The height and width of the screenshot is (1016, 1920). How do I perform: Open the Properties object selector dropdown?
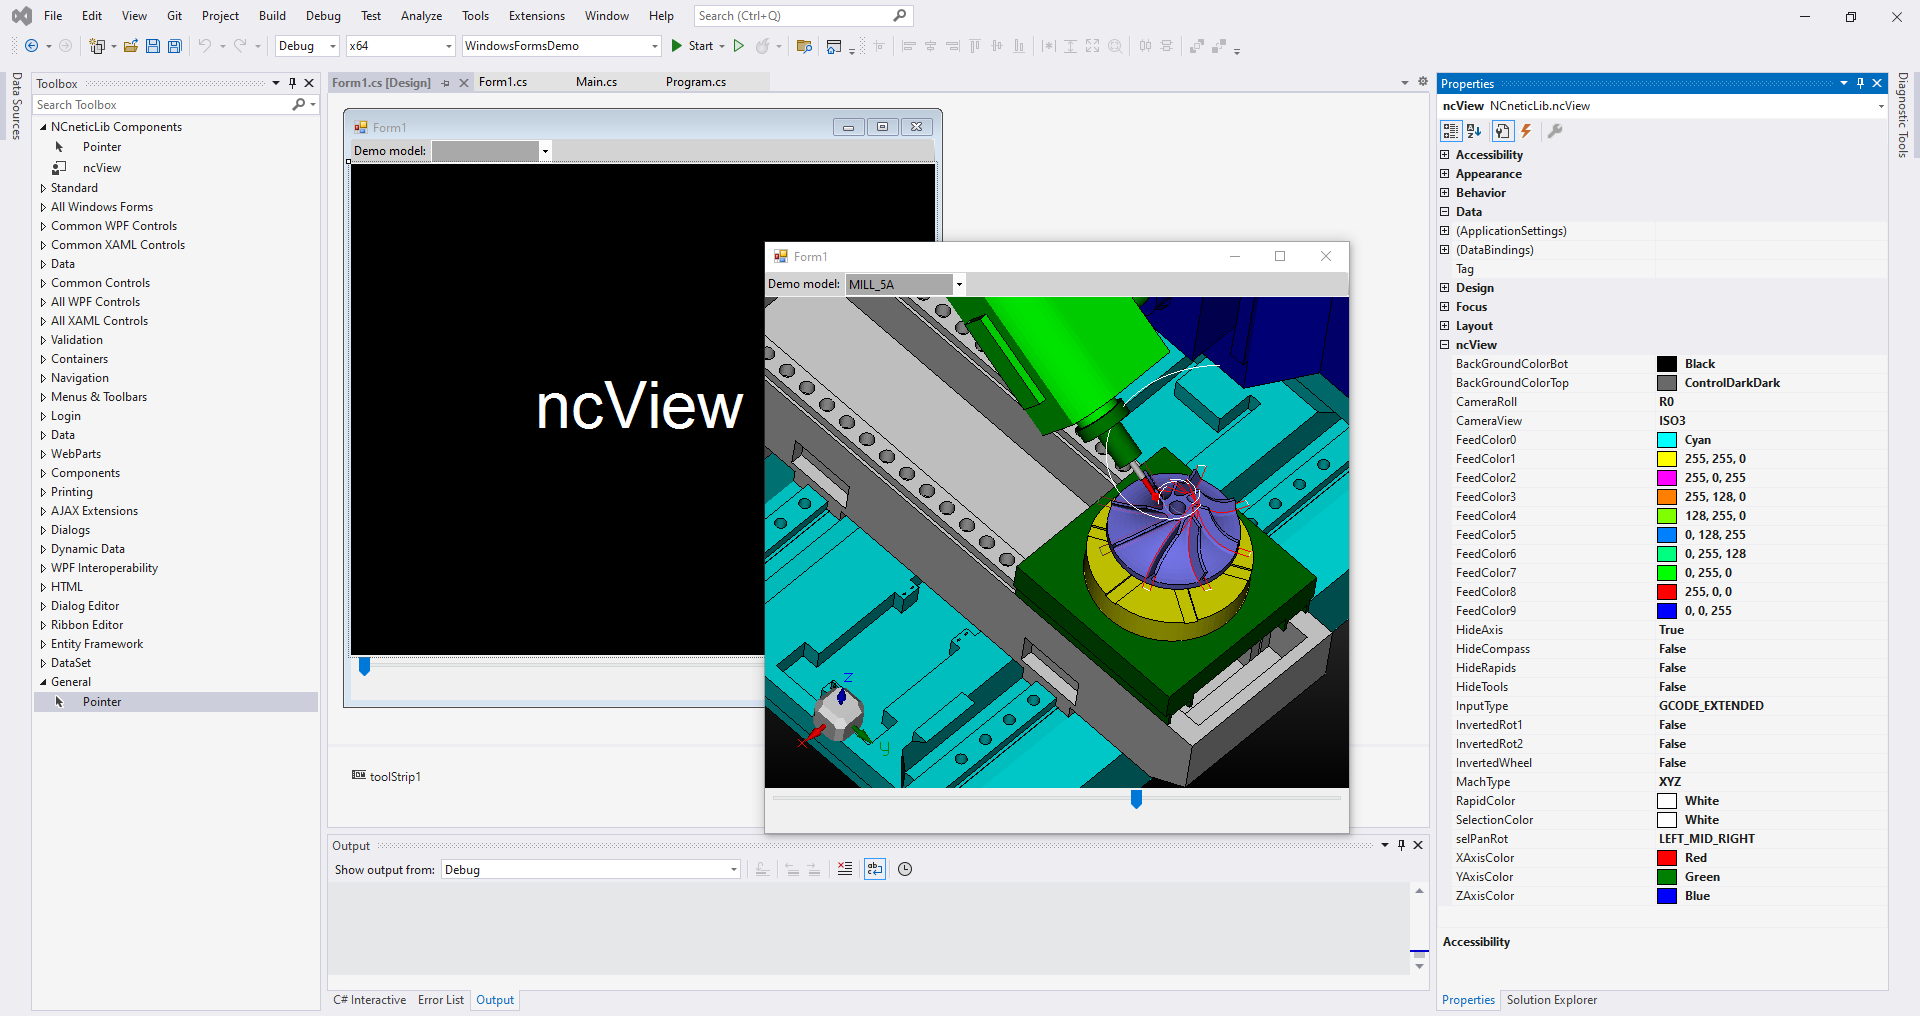click(x=1880, y=106)
